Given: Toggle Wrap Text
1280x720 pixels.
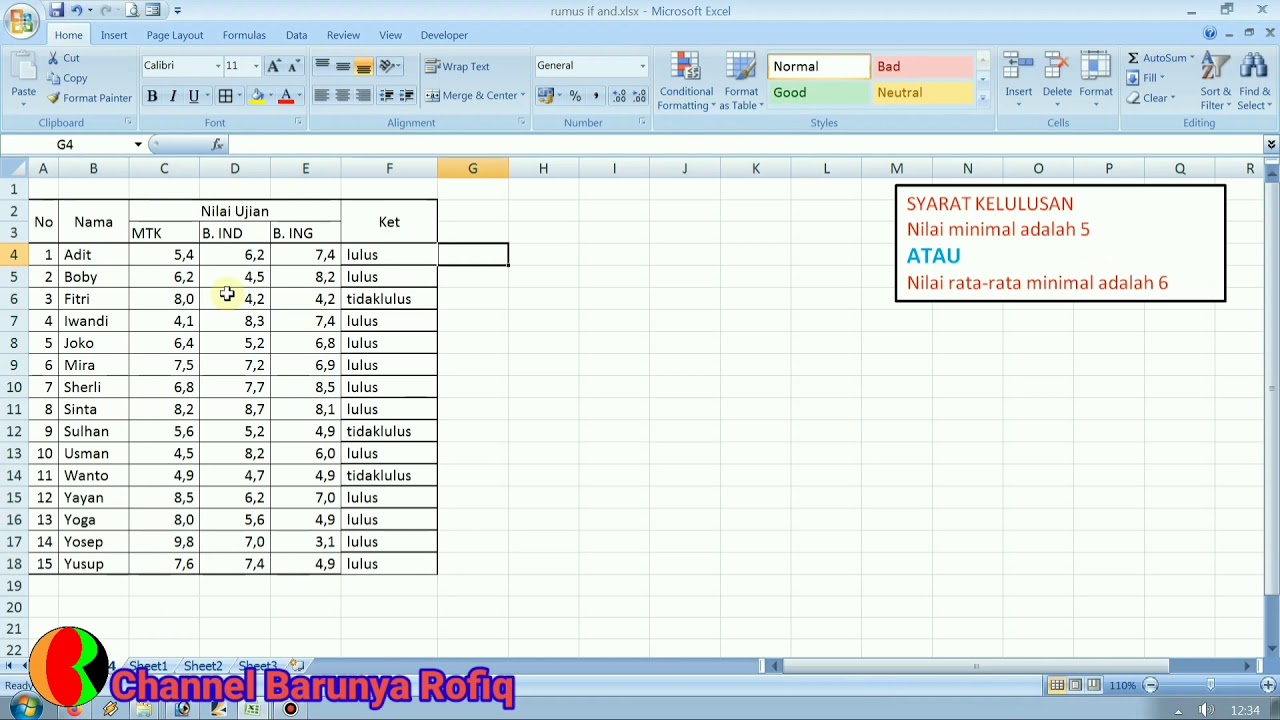Looking at the screenshot, I should click(457, 66).
